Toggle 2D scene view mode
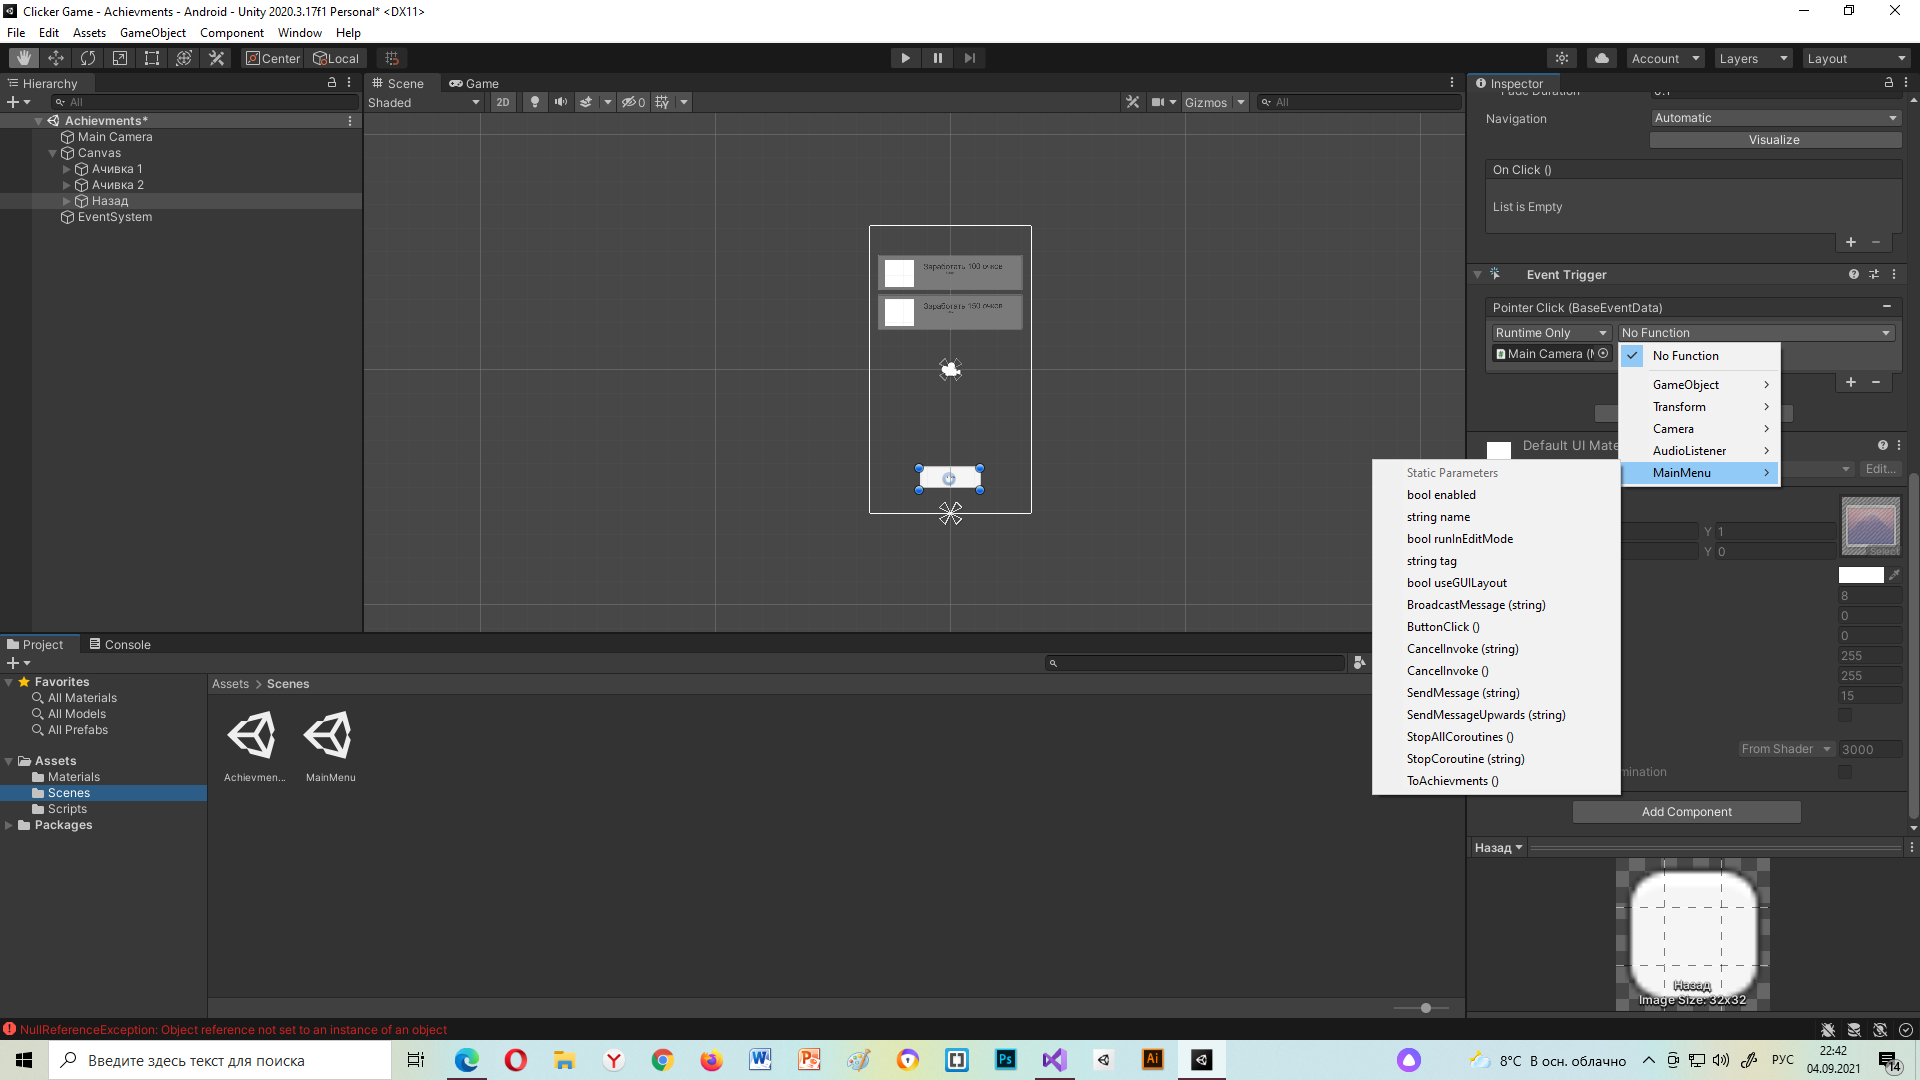The width and height of the screenshot is (1920, 1080). (x=503, y=102)
